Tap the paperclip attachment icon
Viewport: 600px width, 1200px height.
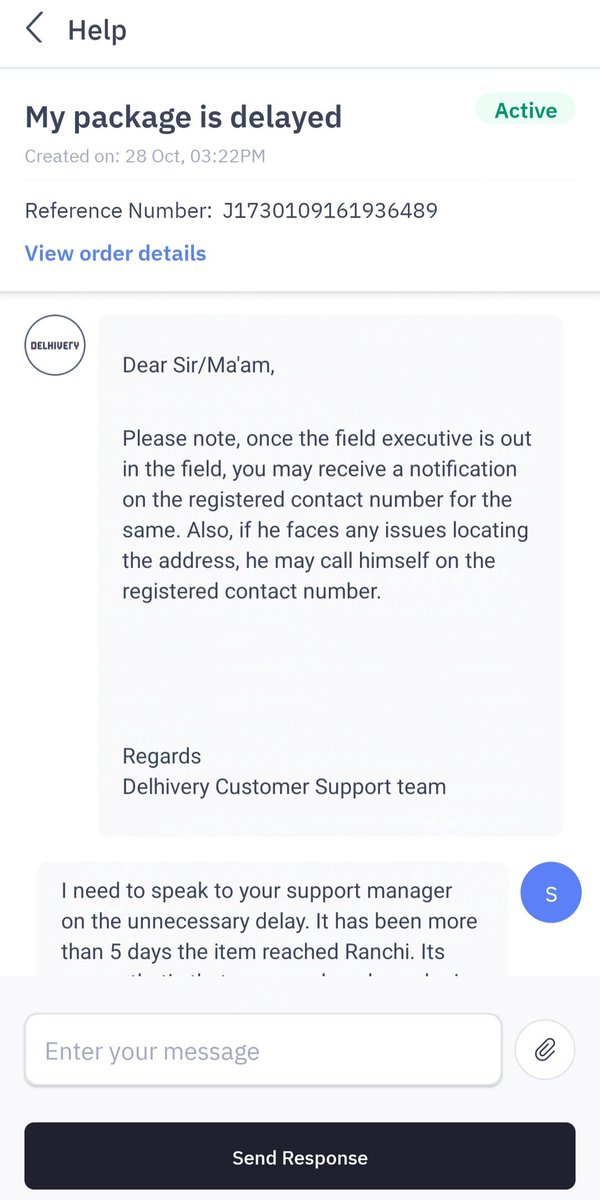545,1050
